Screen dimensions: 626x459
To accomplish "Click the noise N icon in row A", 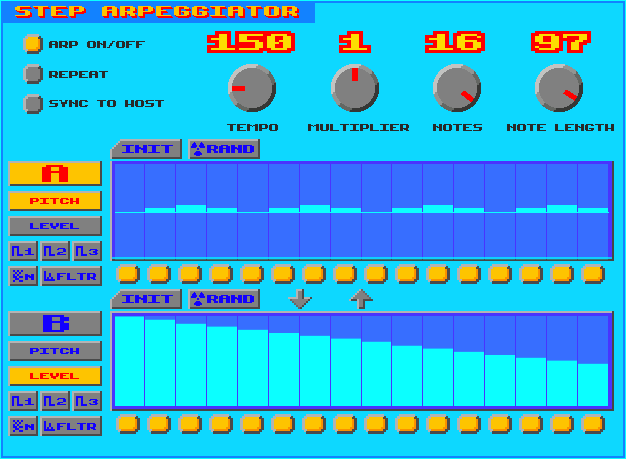I will (x=23, y=276).
